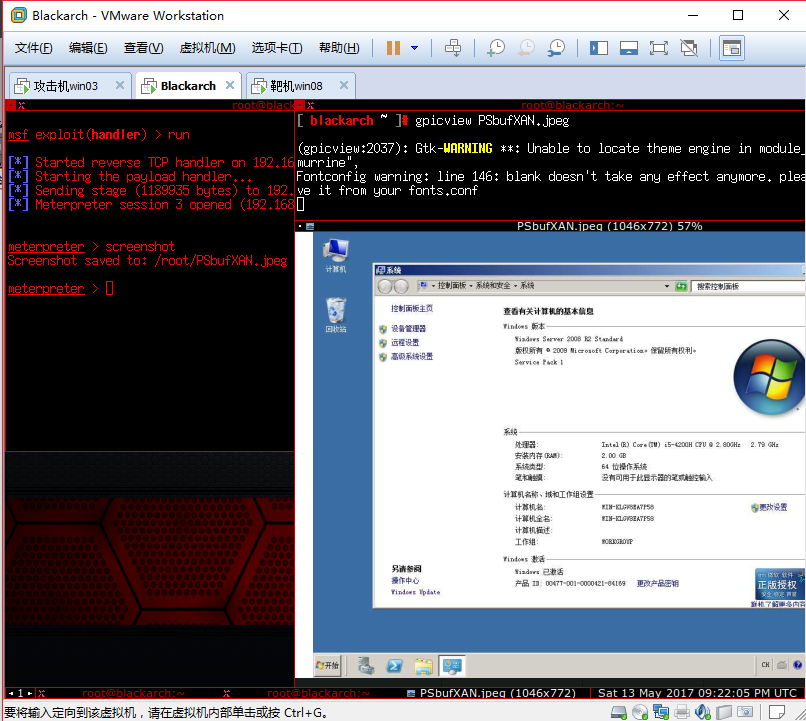Click the 操作中心 link

(405, 580)
